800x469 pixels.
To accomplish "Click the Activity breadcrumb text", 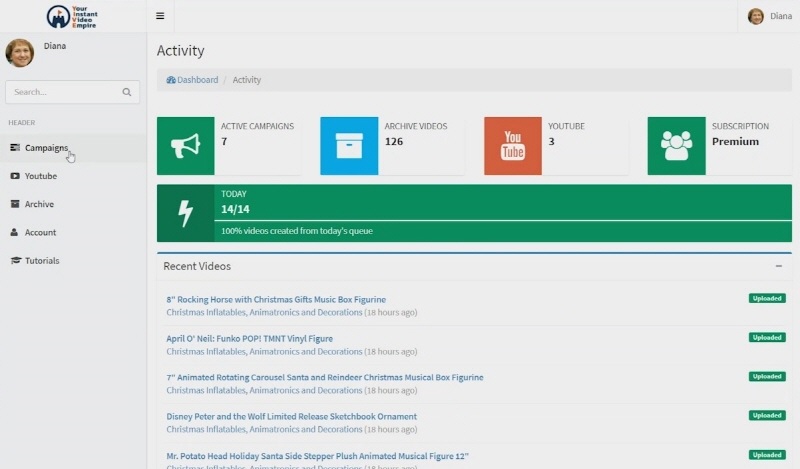I will coord(246,80).
